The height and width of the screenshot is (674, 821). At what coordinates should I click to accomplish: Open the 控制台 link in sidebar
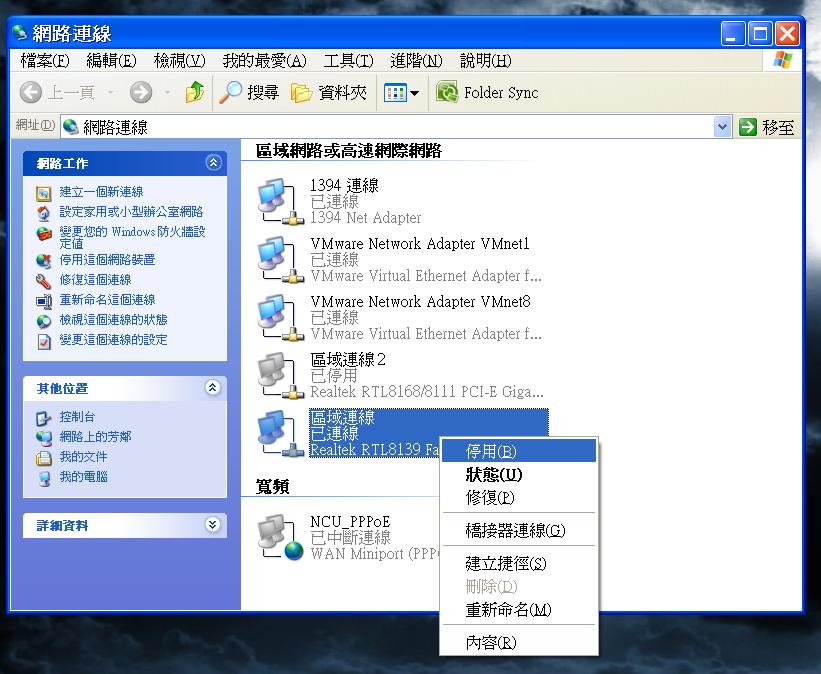[x=77, y=417]
